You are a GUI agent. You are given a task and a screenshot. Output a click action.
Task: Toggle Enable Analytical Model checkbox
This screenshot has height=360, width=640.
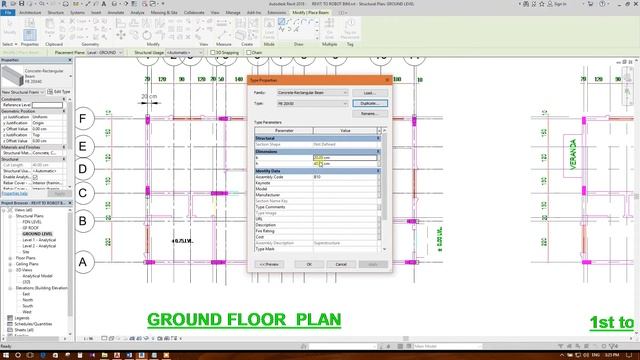tap(35, 177)
